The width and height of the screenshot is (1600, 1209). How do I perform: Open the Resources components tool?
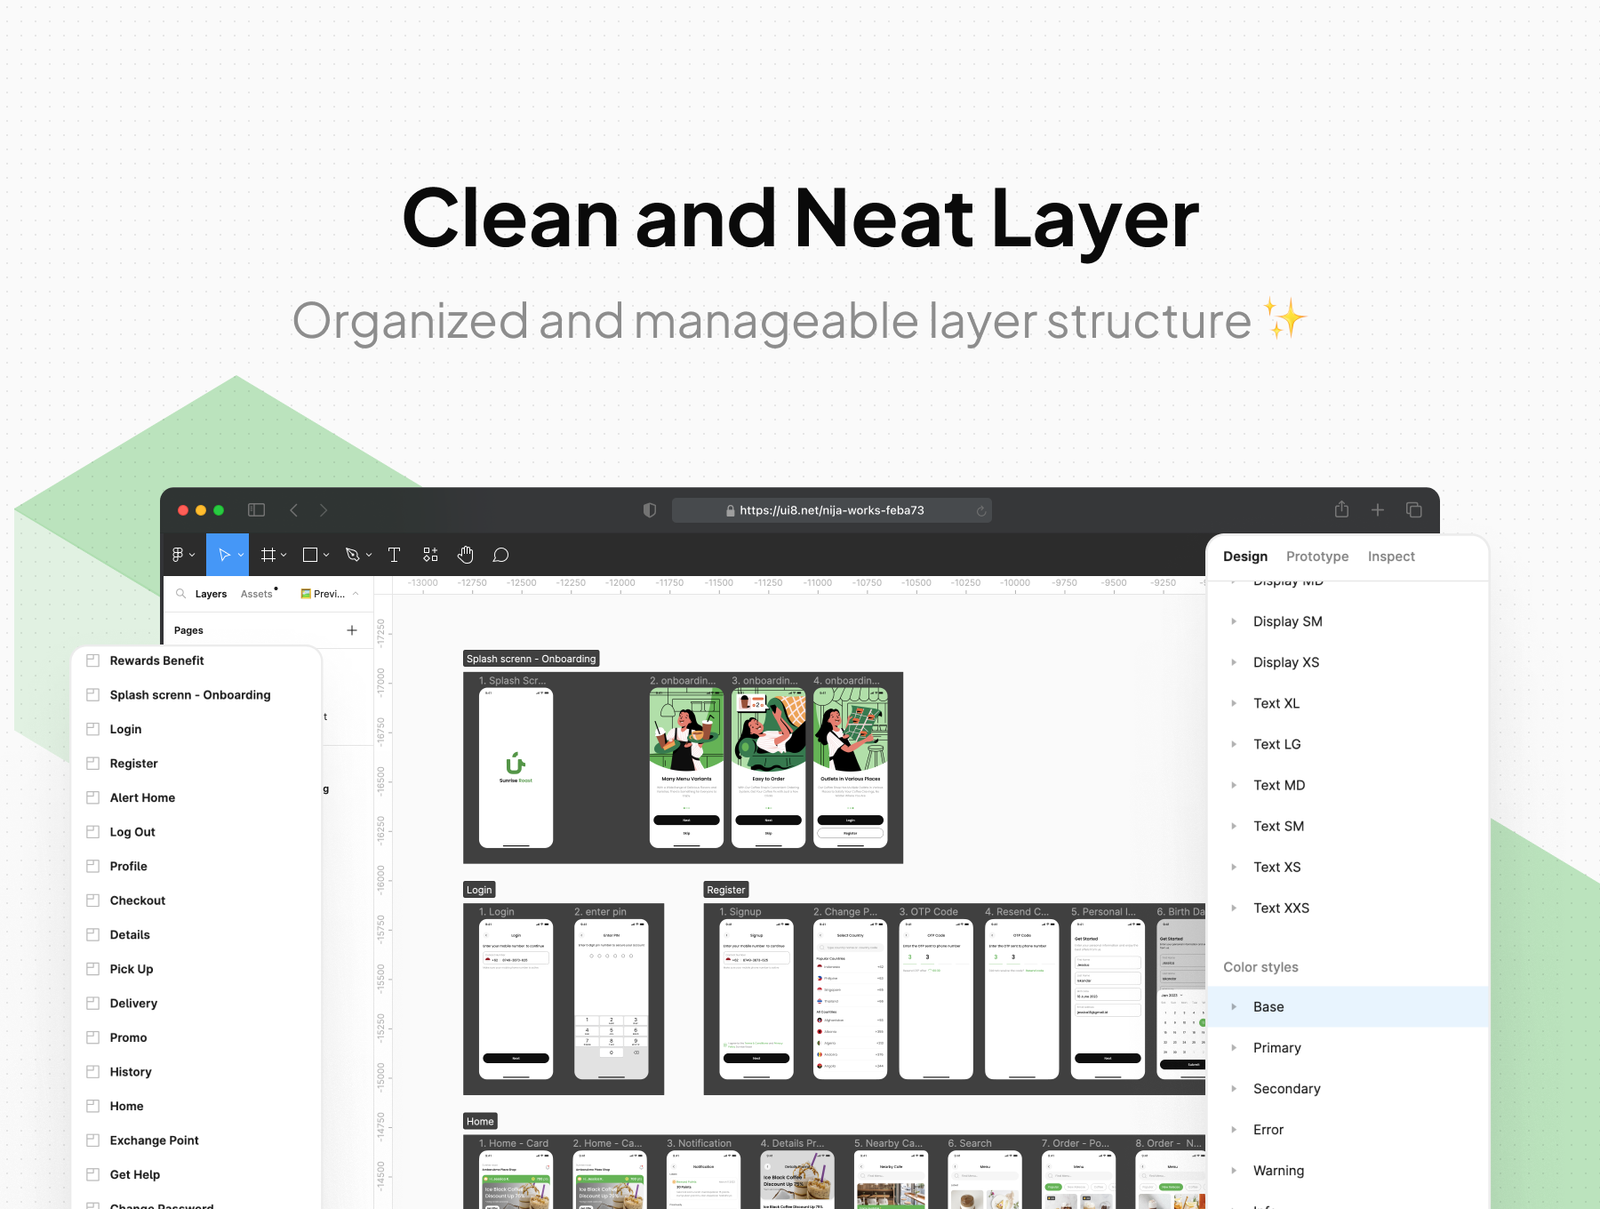point(430,555)
